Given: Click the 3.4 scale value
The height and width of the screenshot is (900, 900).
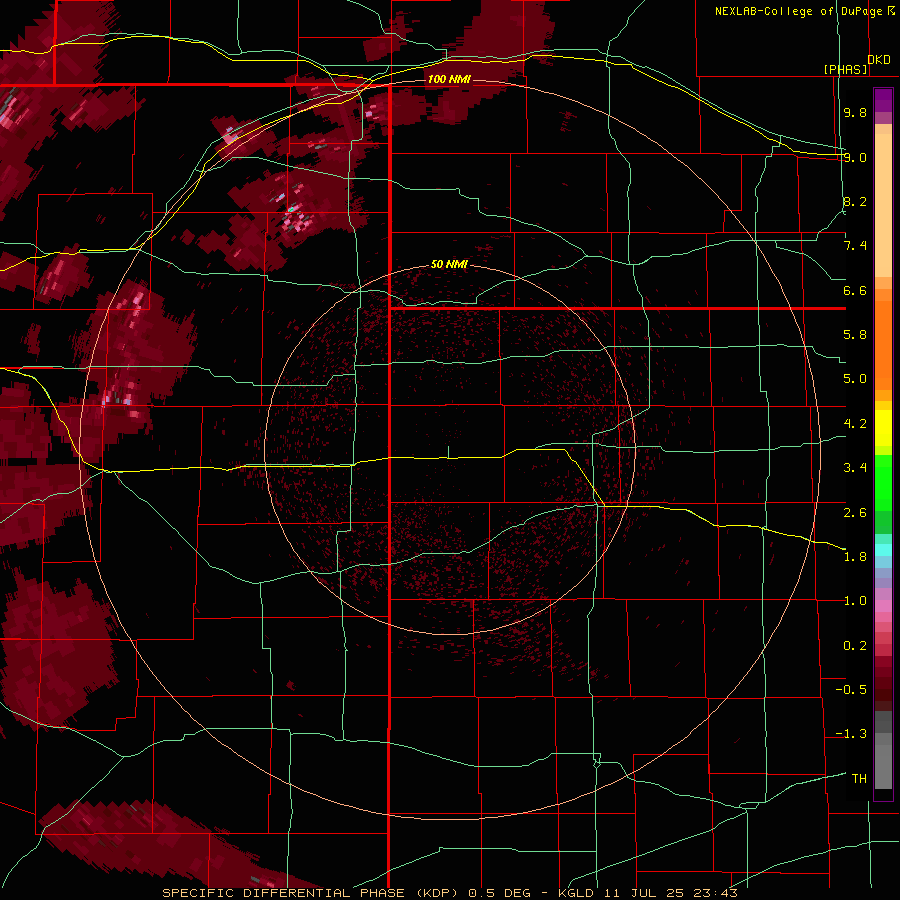Looking at the screenshot, I should 855,468.
